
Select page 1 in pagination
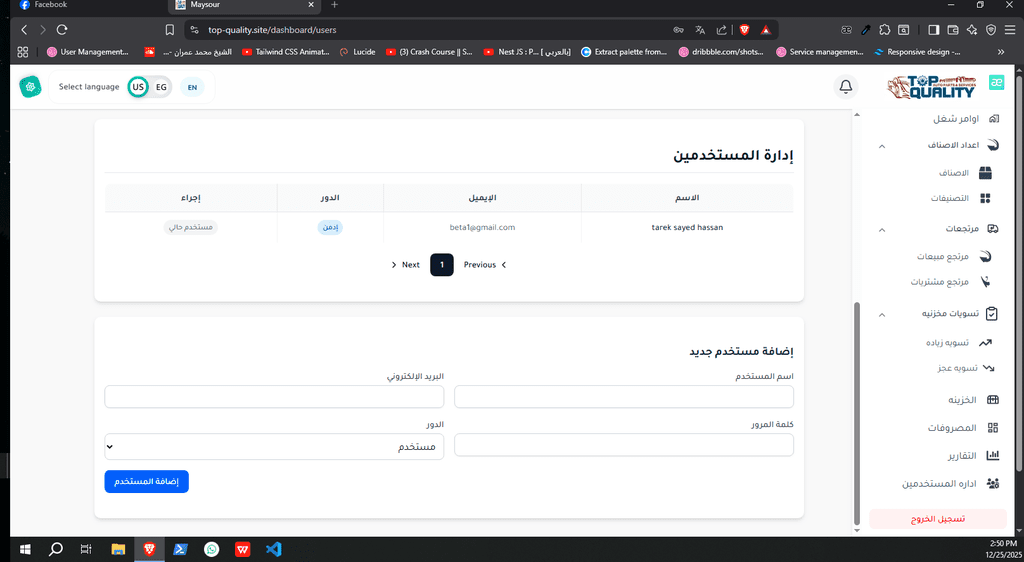point(441,265)
